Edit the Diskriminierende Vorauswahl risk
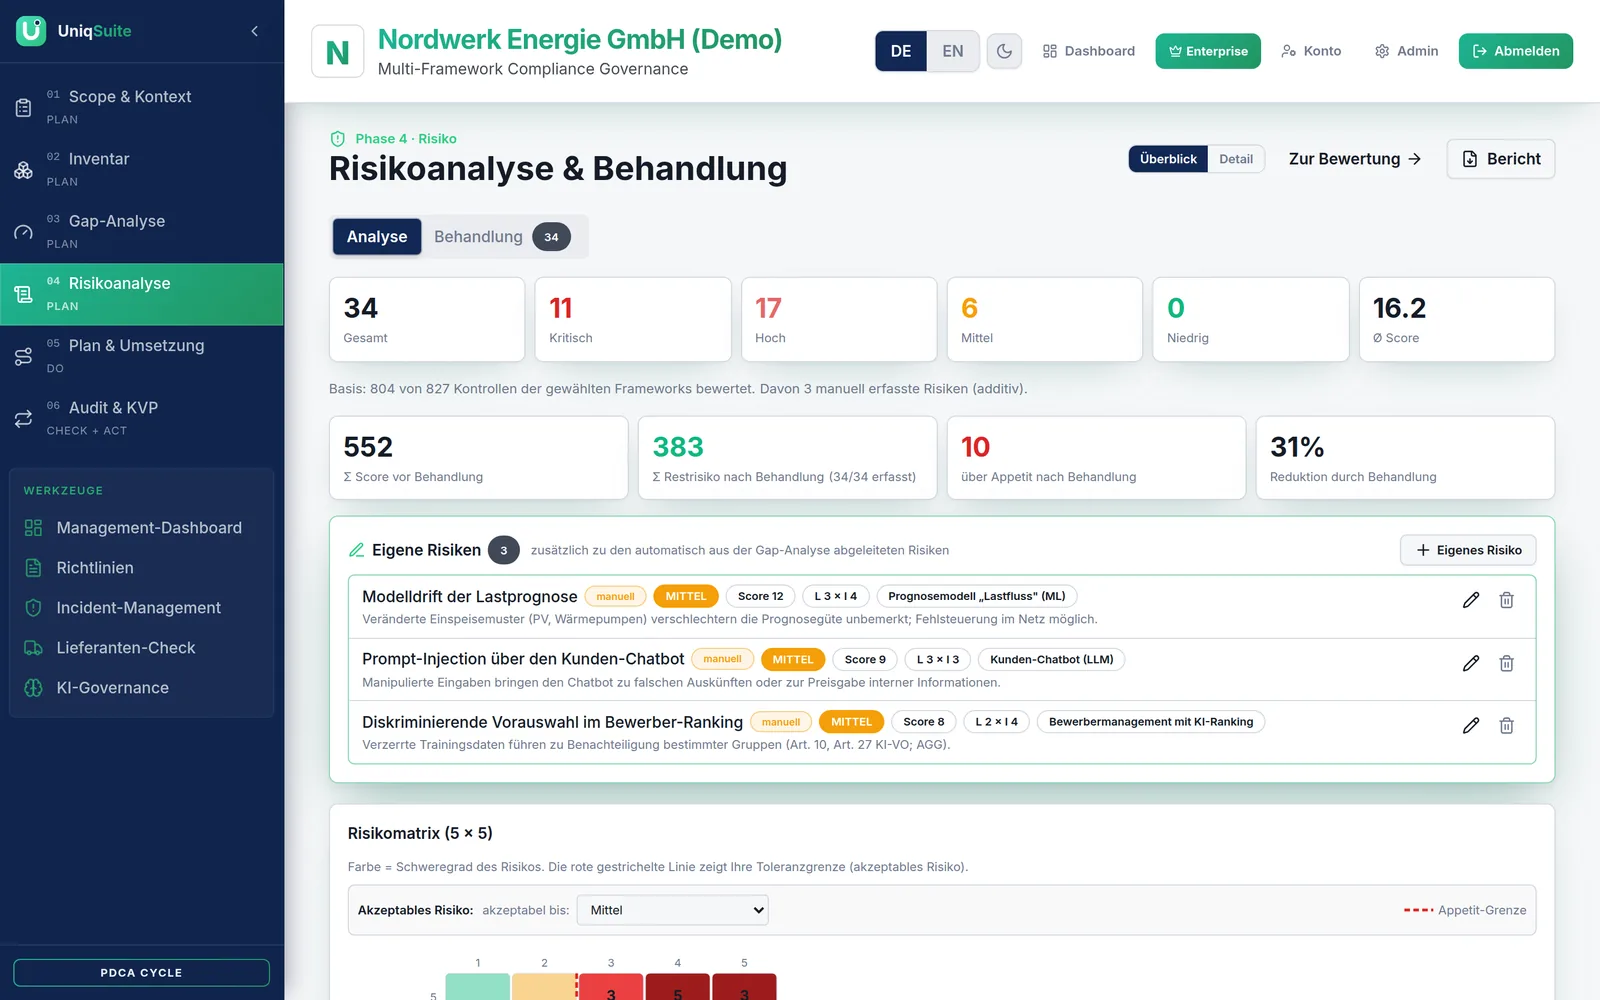 pos(1471,726)
